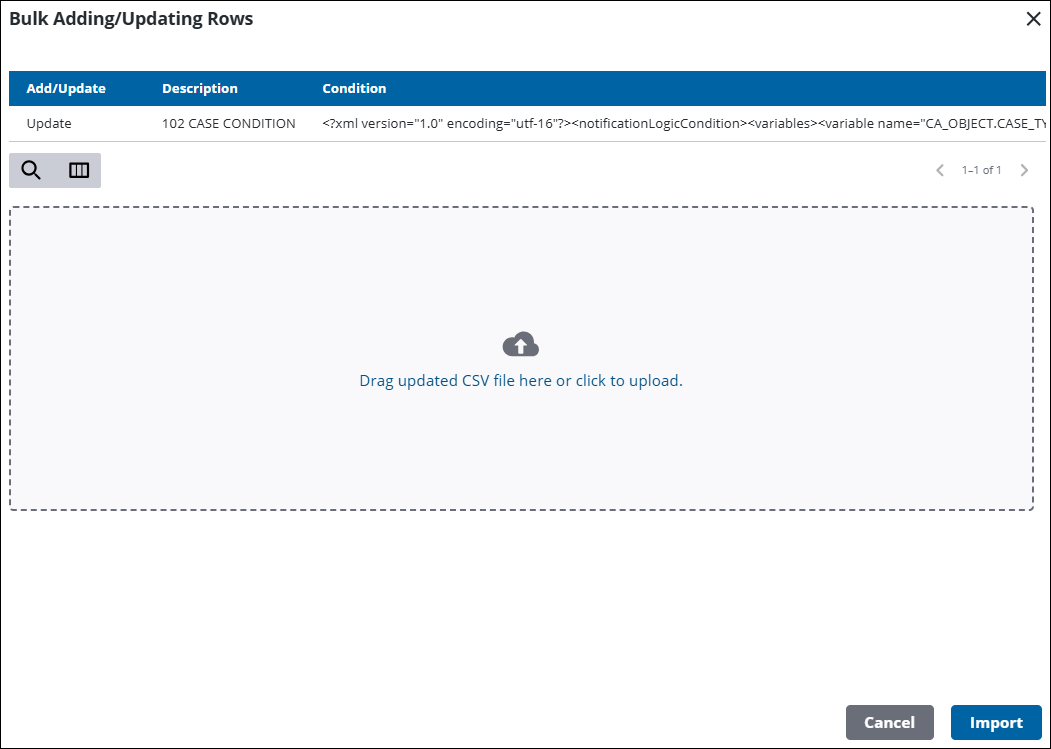1051x749 pixels.
Task: Sort by the Condition column header
Action: (354, 88)
